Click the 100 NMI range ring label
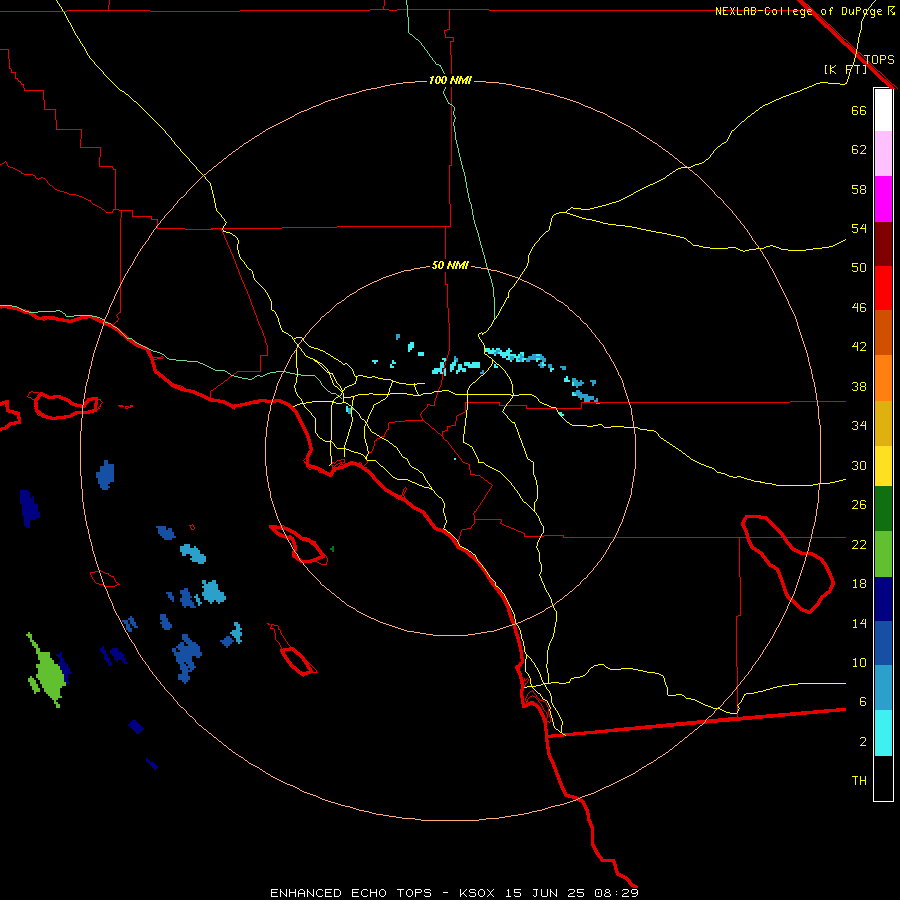 coord(450,80)
